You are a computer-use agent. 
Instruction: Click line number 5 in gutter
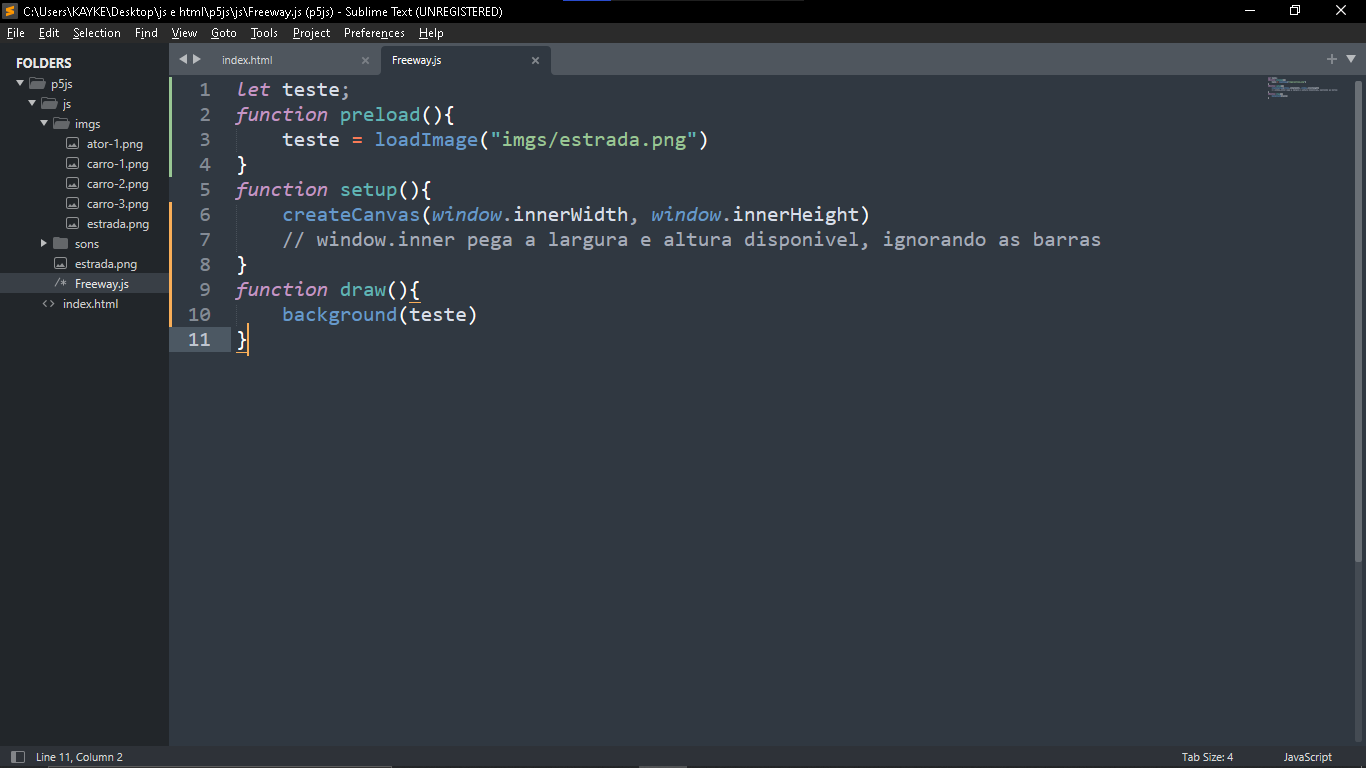[205, 190]
